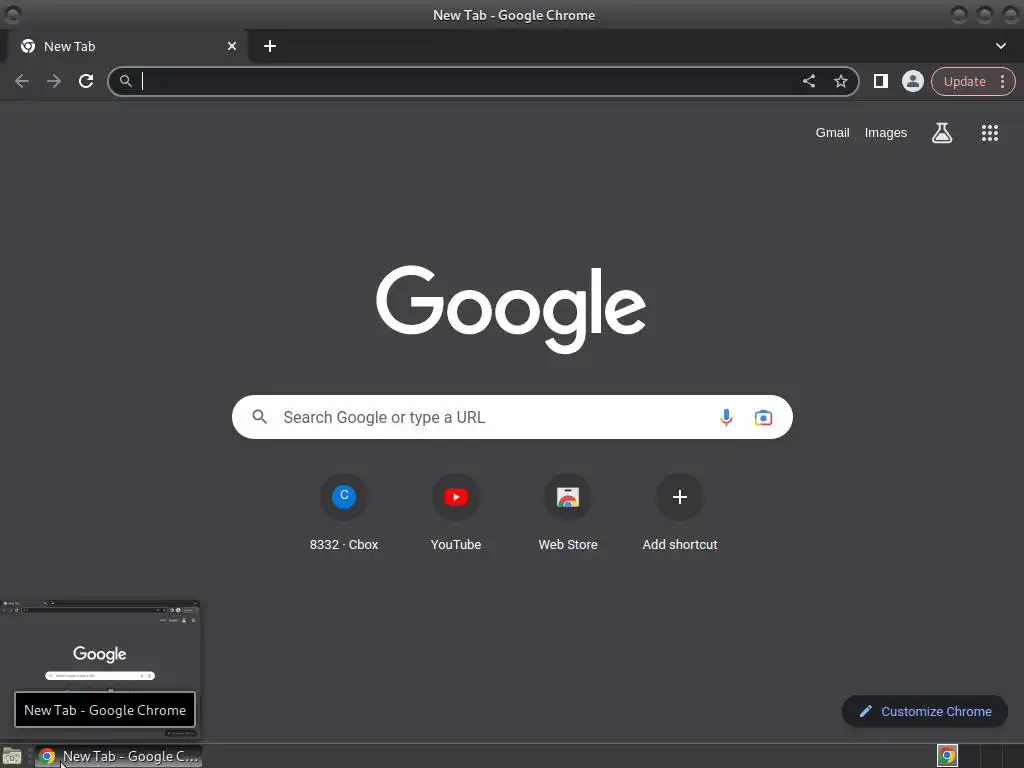Focus the address bar field
This screenshot has height=768, width=1024.
point(483,81)
